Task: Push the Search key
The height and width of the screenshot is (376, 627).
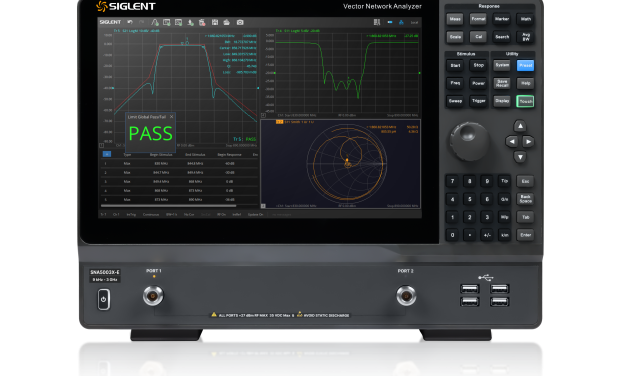Action: click(x=502, y=37)
